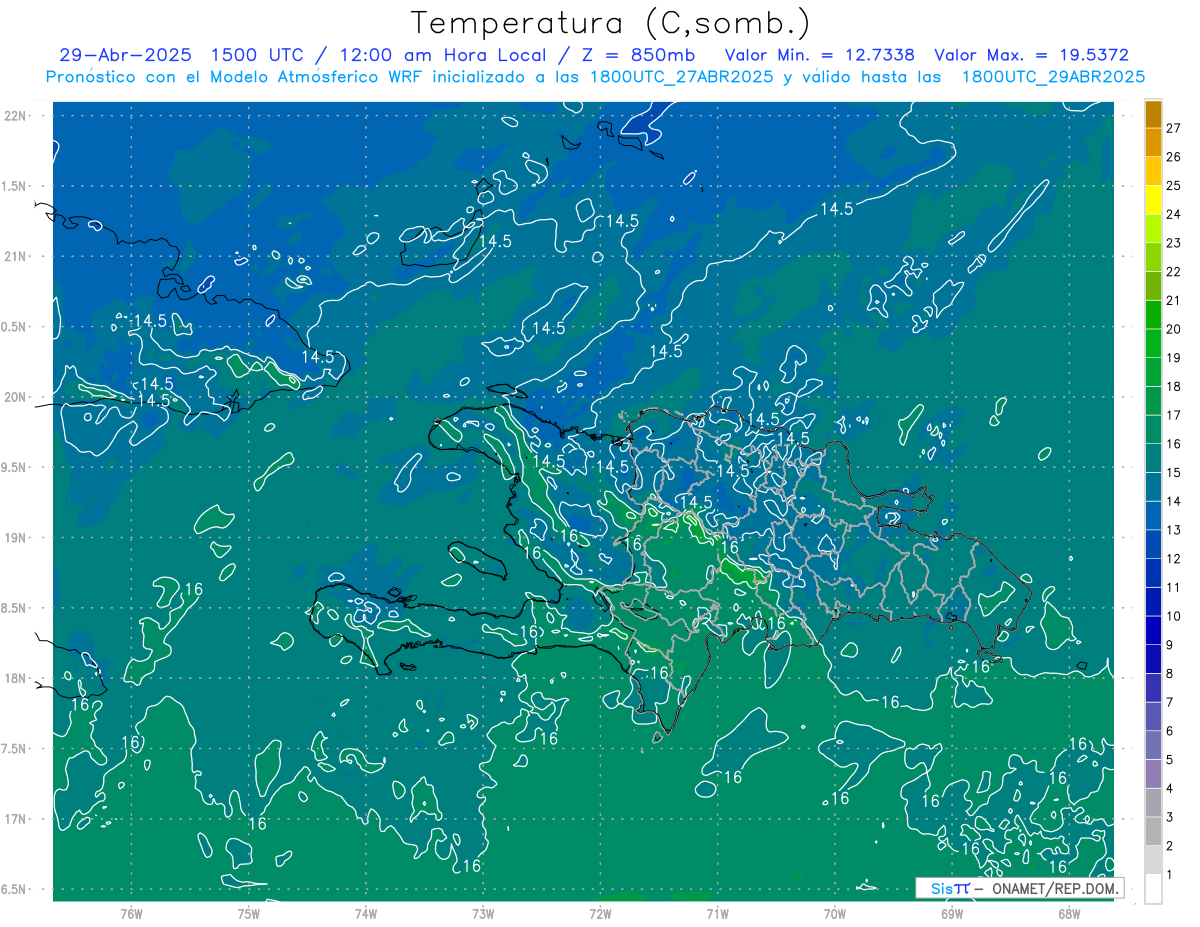Click the colorbar label '1'
1200x927 pixels.
click(x=1170, y=875)
